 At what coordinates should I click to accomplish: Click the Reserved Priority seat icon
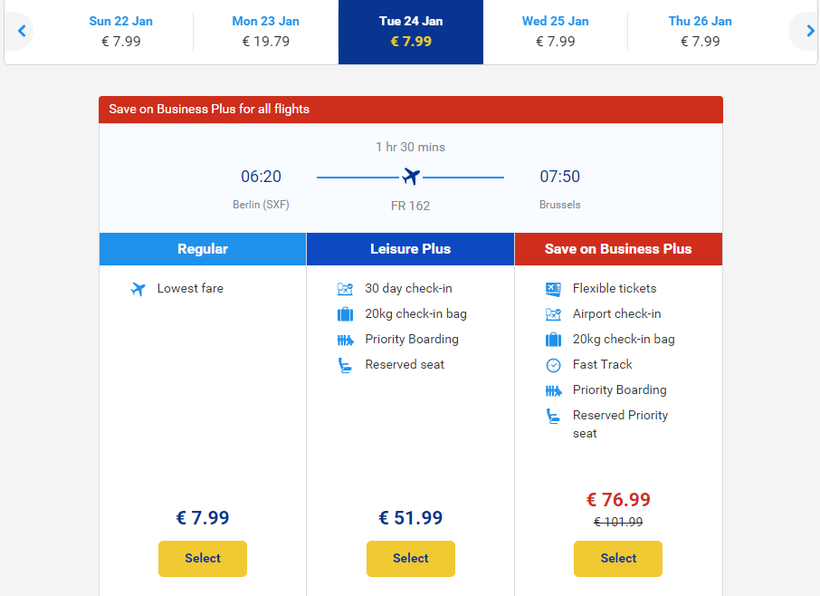tap(553, 417)
